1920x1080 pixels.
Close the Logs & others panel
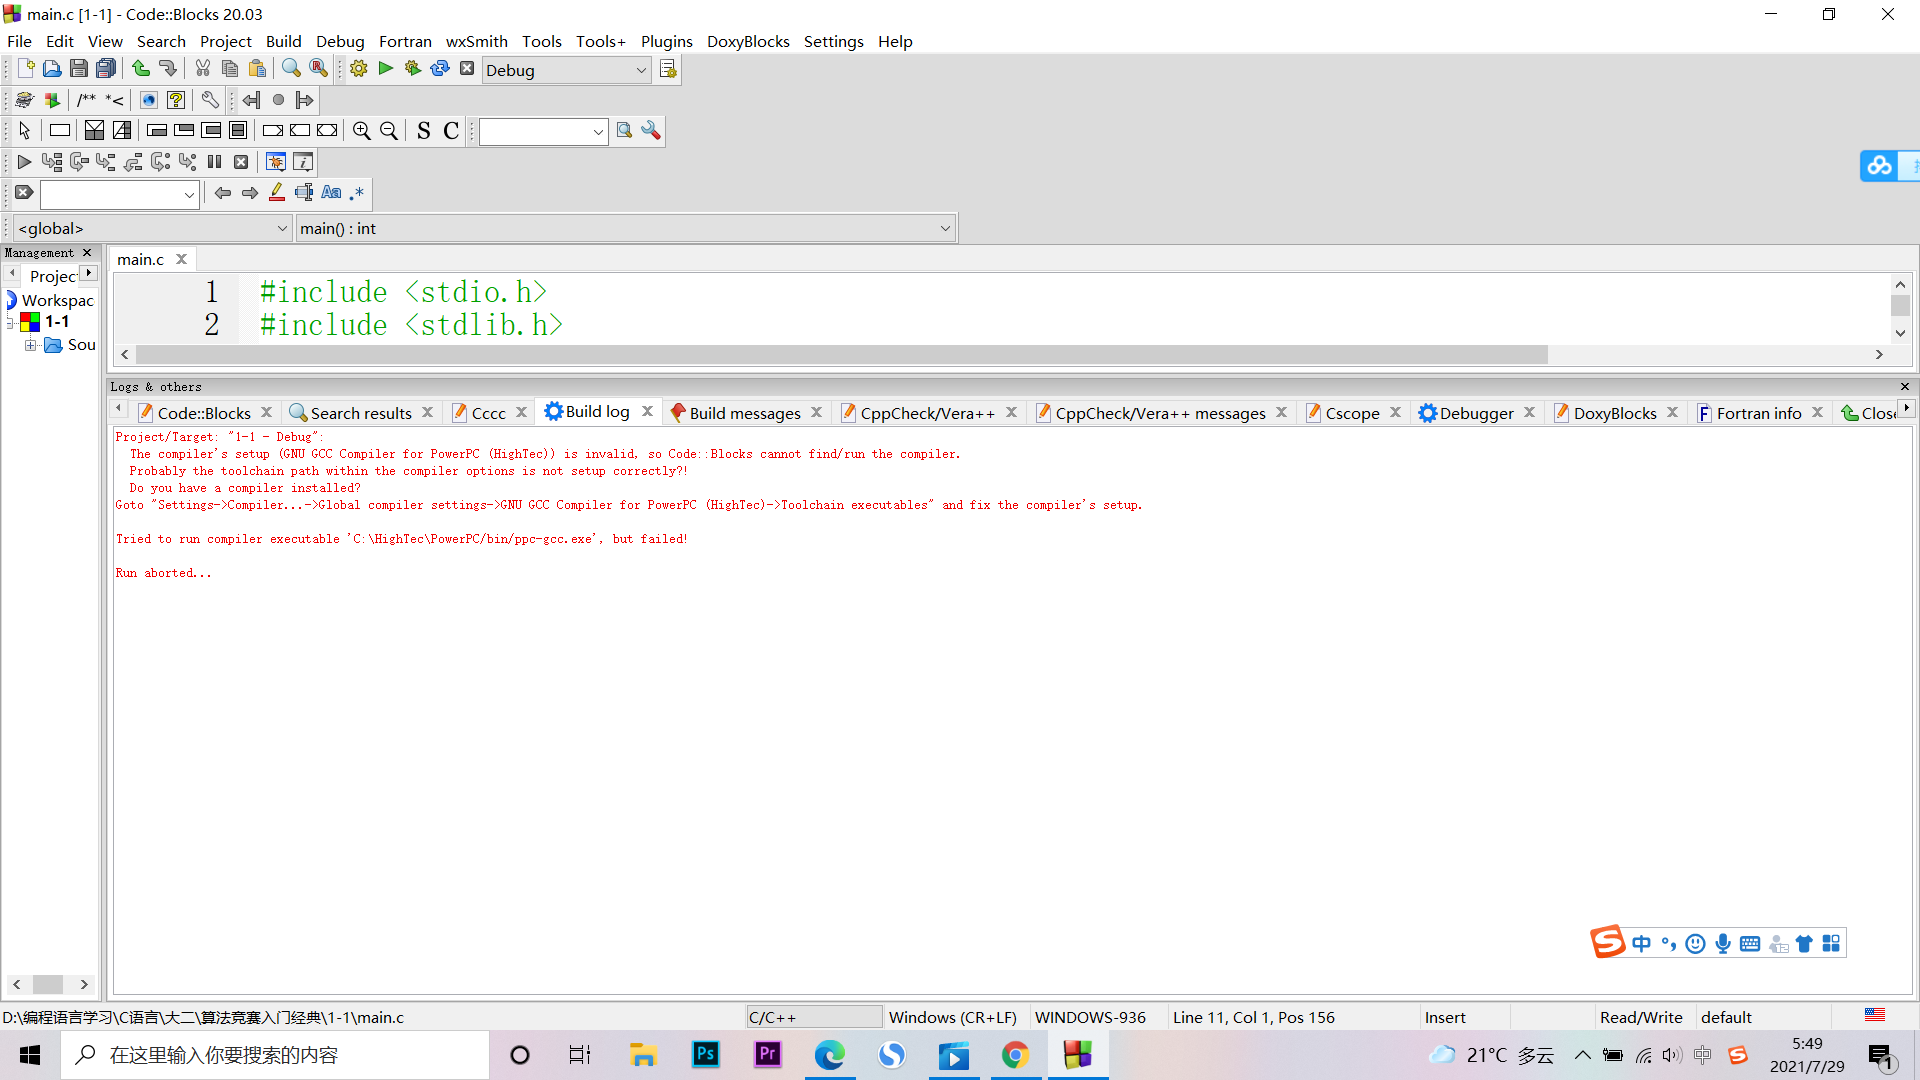(x=1904, y=386)
